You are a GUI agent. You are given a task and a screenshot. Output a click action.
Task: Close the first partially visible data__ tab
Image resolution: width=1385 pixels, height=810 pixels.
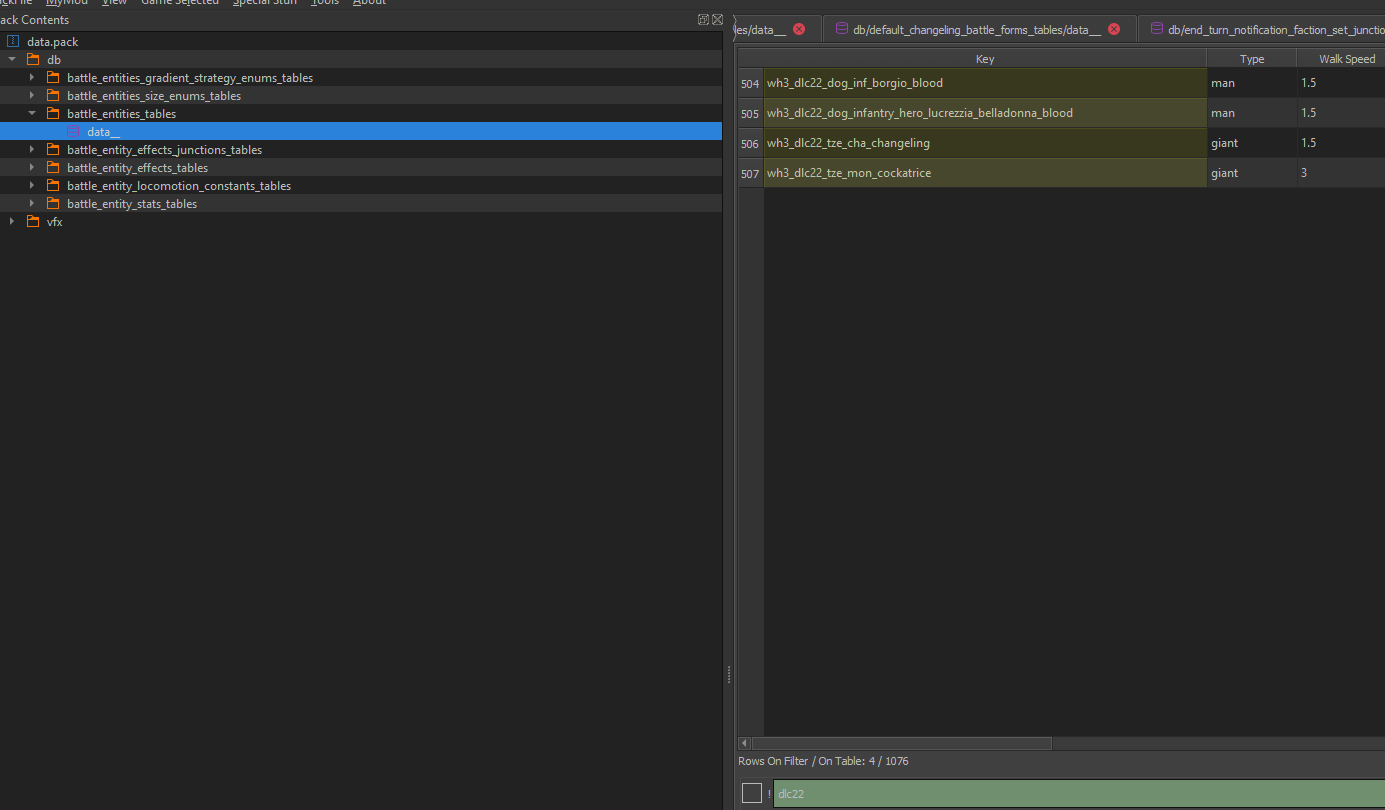[x=799, y=29]
